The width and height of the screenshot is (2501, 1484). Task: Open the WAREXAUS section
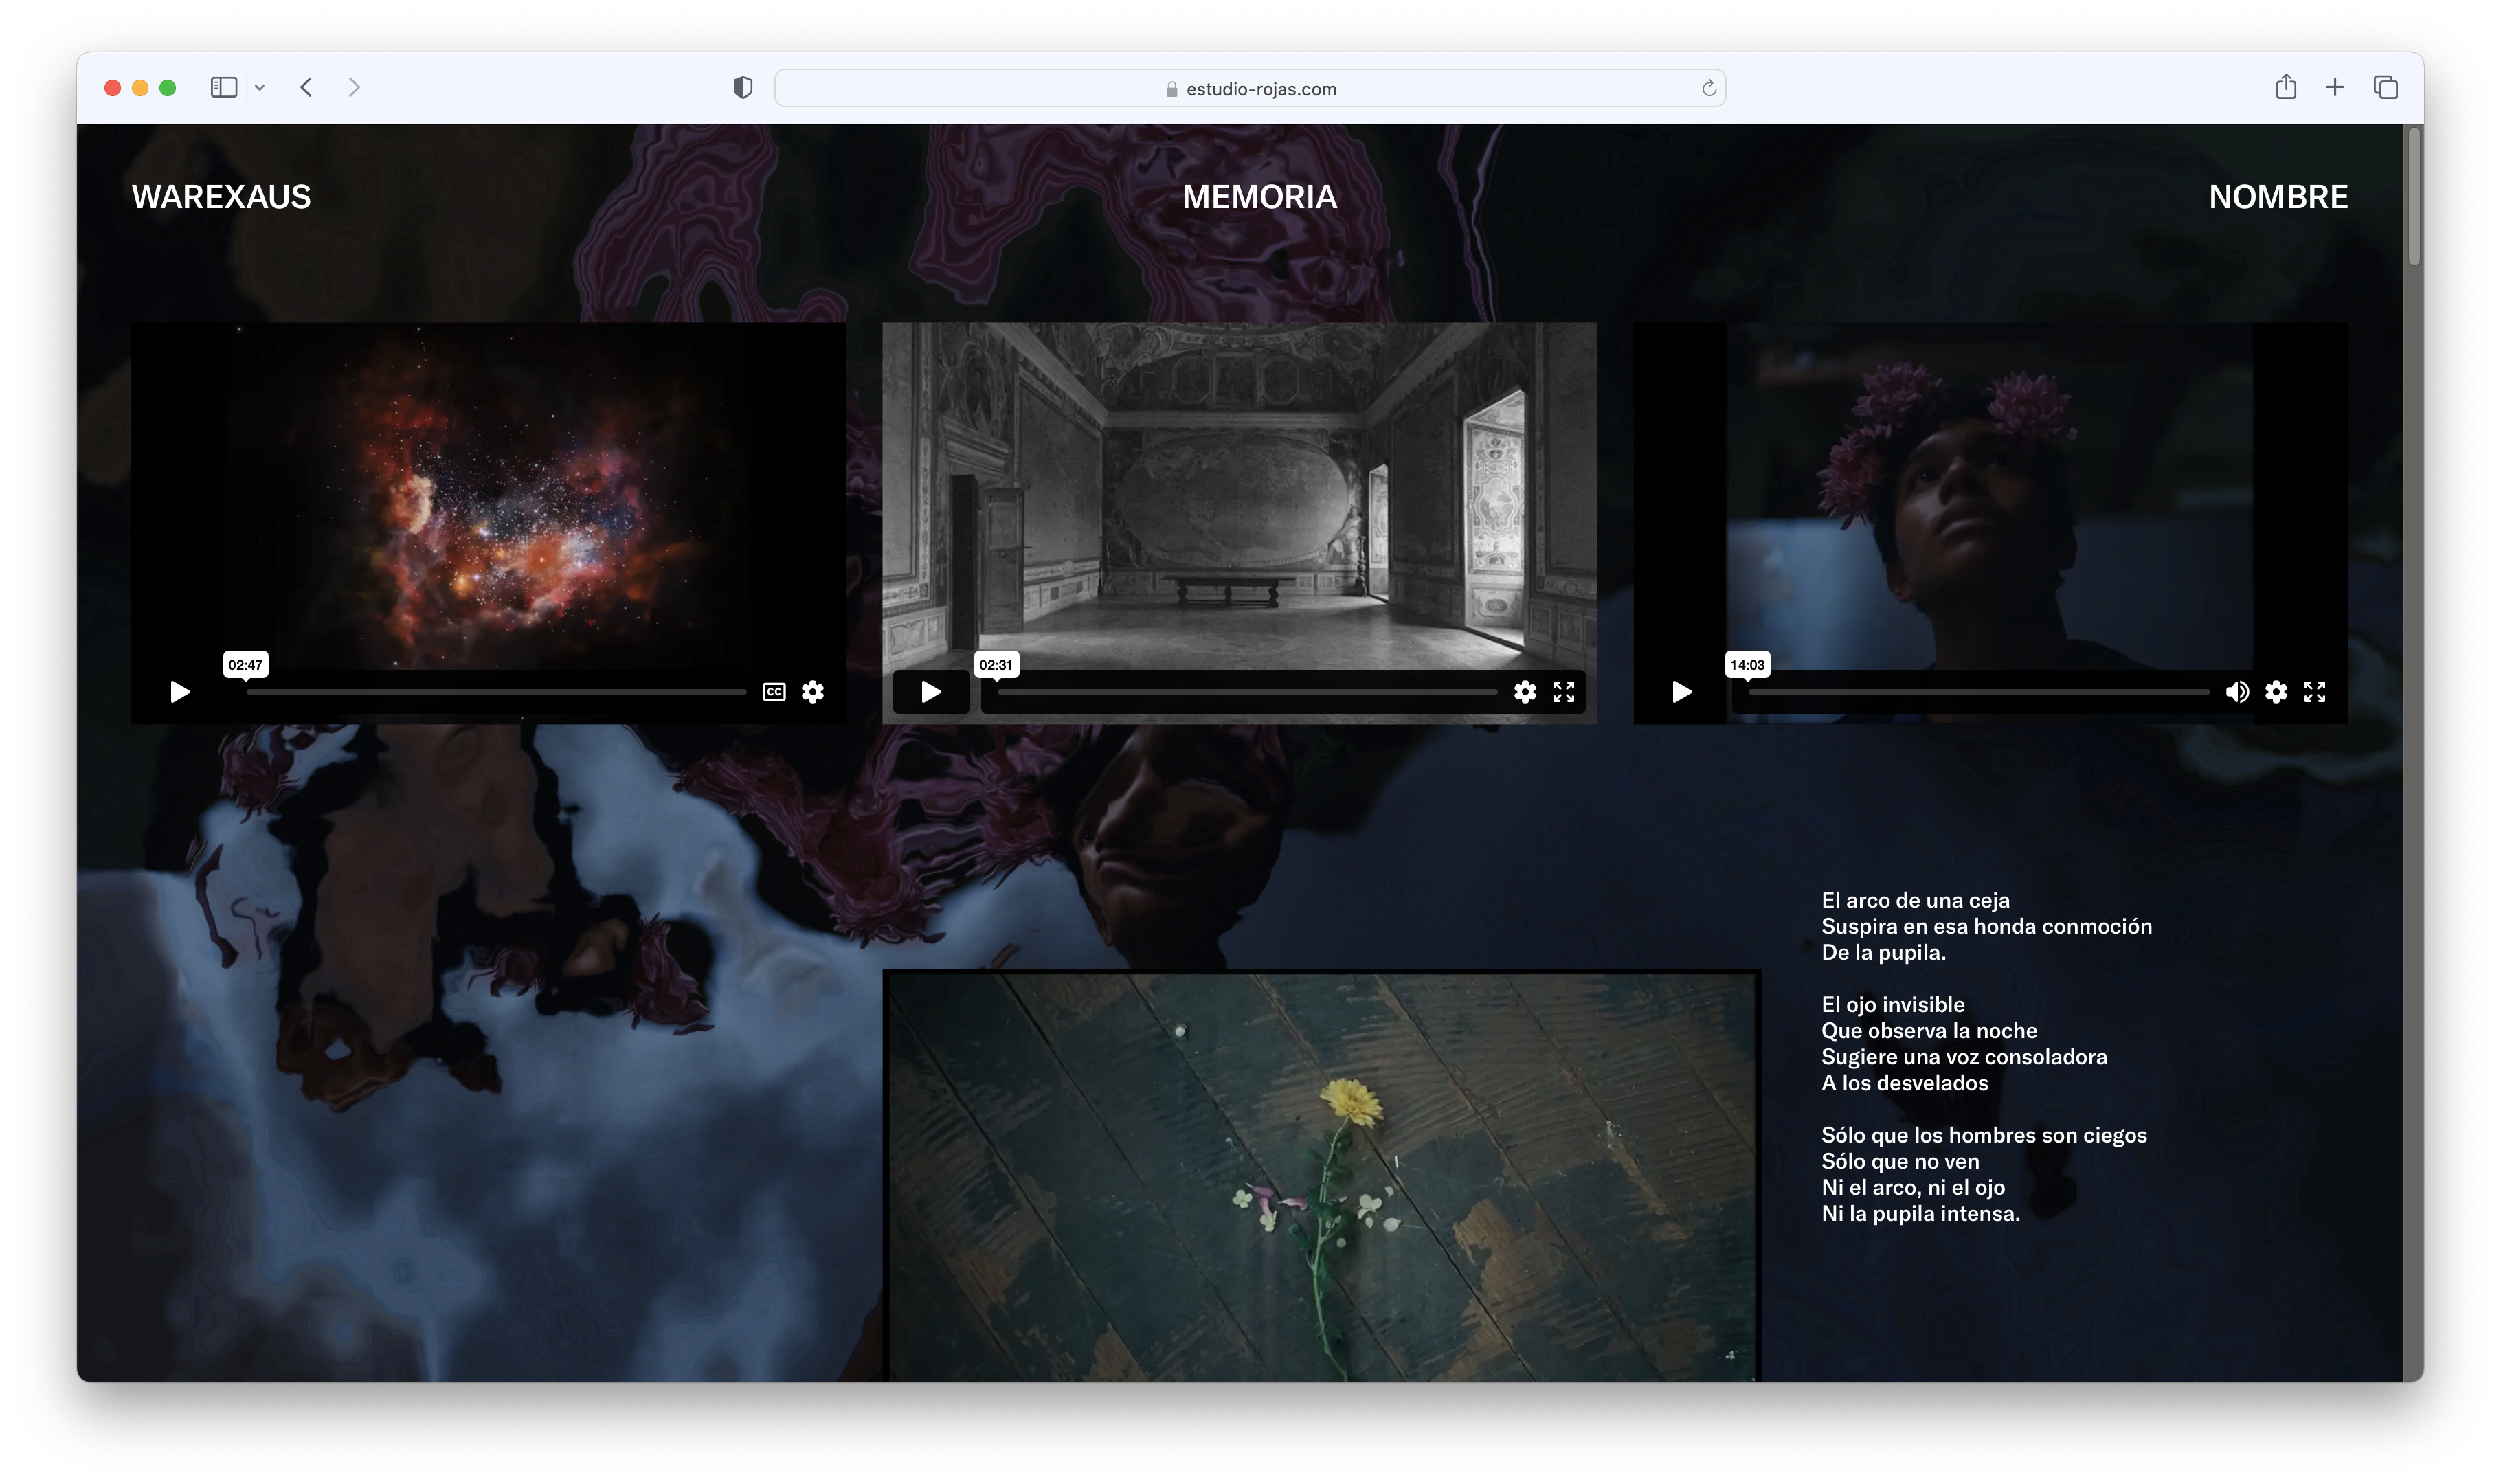click(x=221, y=197)
